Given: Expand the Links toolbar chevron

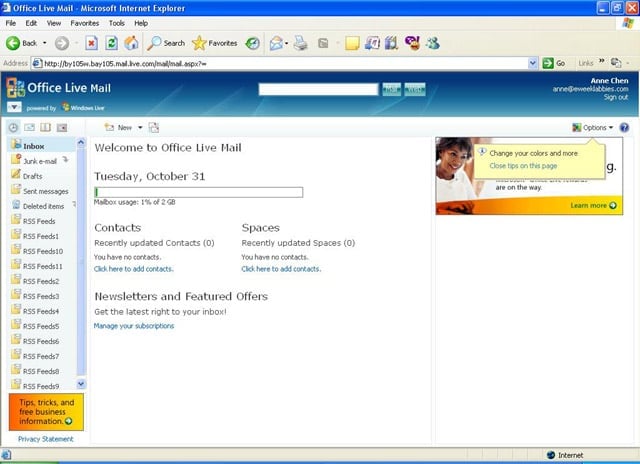Looking at the screenshot, I should 602,61.
